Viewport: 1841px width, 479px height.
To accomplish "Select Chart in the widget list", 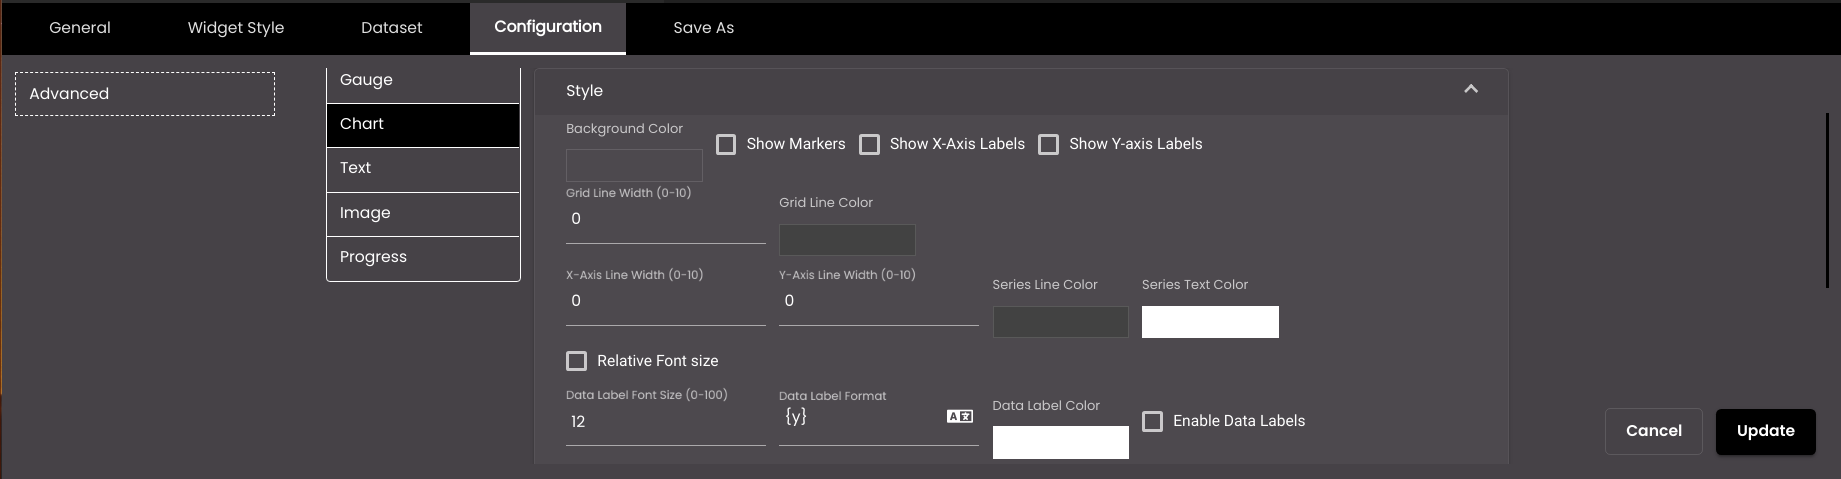I will (x=423, y=125).
